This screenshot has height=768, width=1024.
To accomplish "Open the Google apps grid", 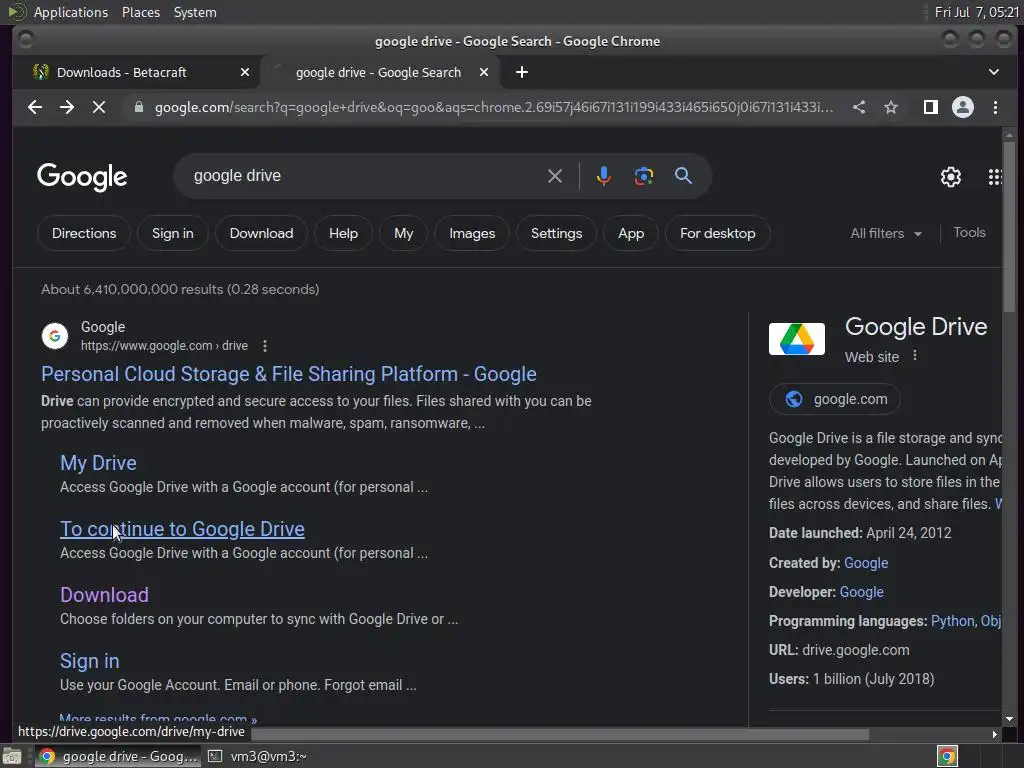I will tap(995, 176).
